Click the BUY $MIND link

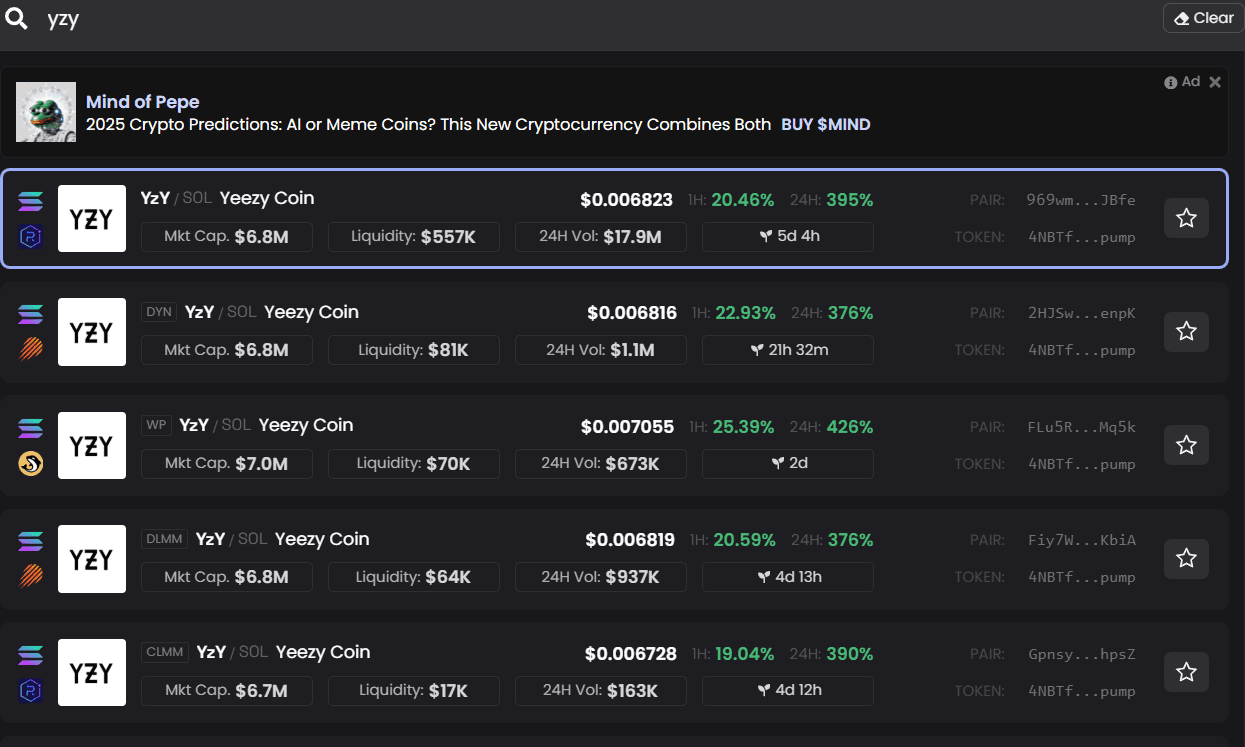pos(825,124)
